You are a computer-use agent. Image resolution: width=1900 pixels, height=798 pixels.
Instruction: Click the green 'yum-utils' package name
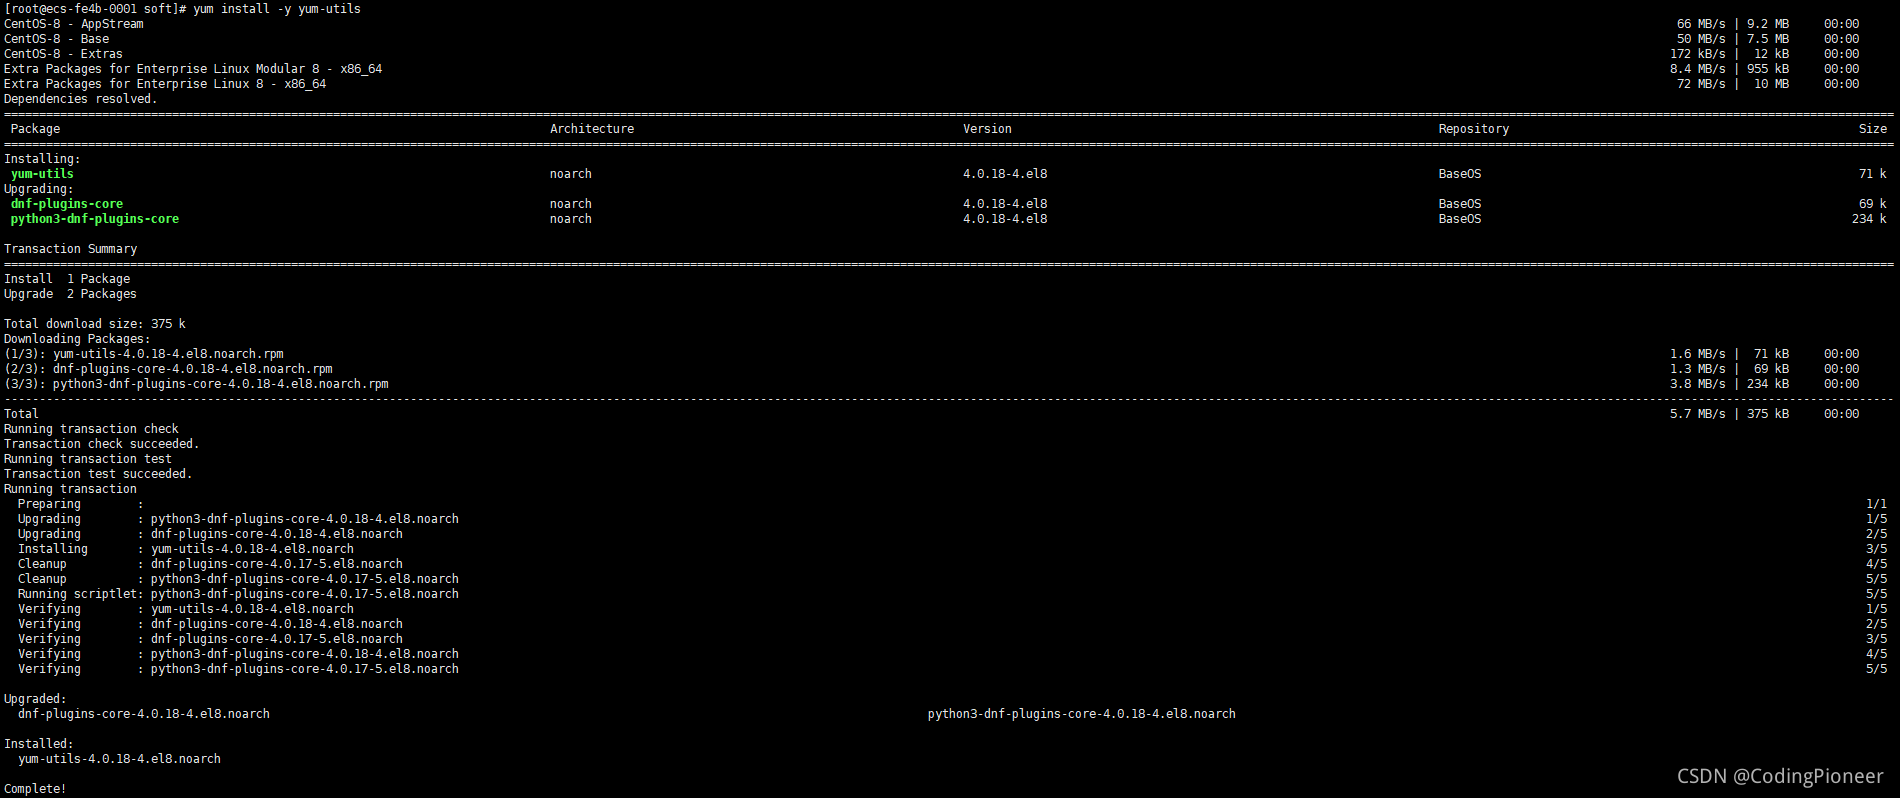point(42,174)
